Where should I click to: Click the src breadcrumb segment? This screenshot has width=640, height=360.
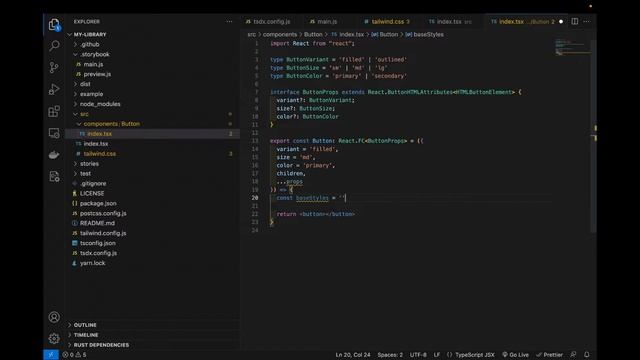[x=251, y=35]
